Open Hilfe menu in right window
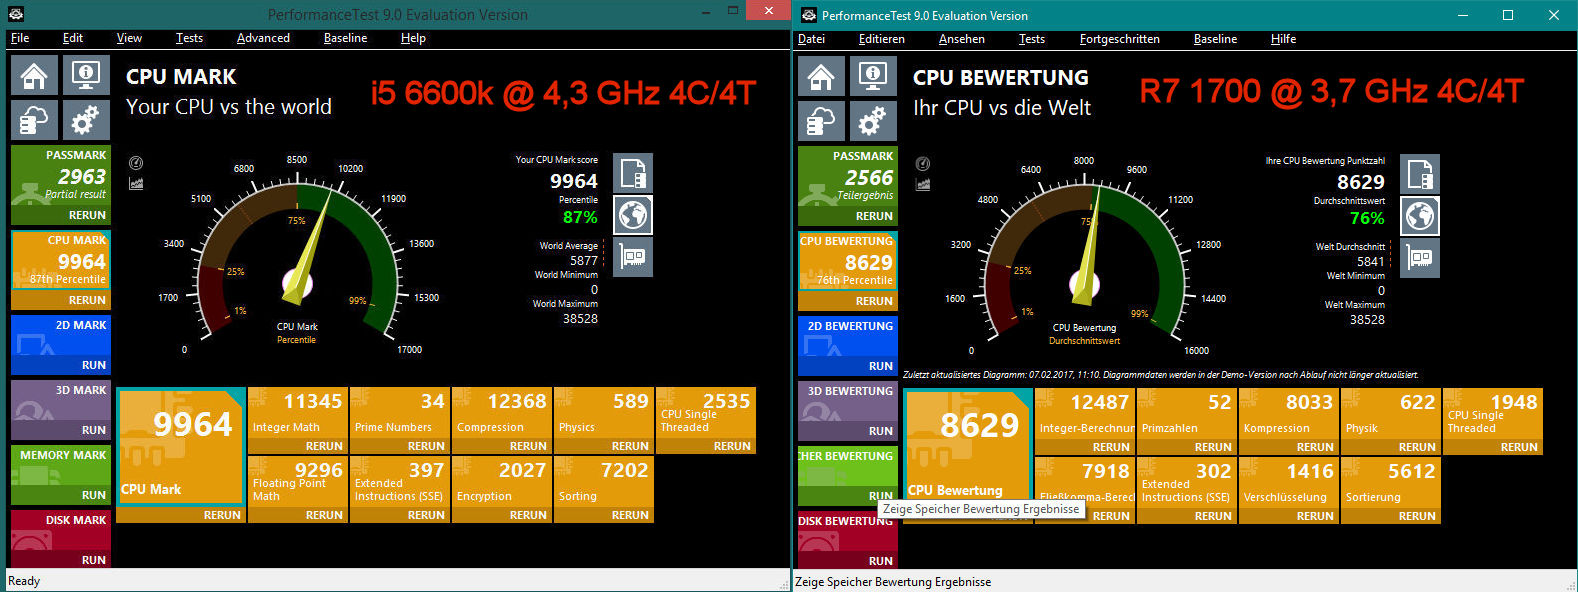Image resolution: width=1578 pixels, height=592 pixels. click(1283, 39)
